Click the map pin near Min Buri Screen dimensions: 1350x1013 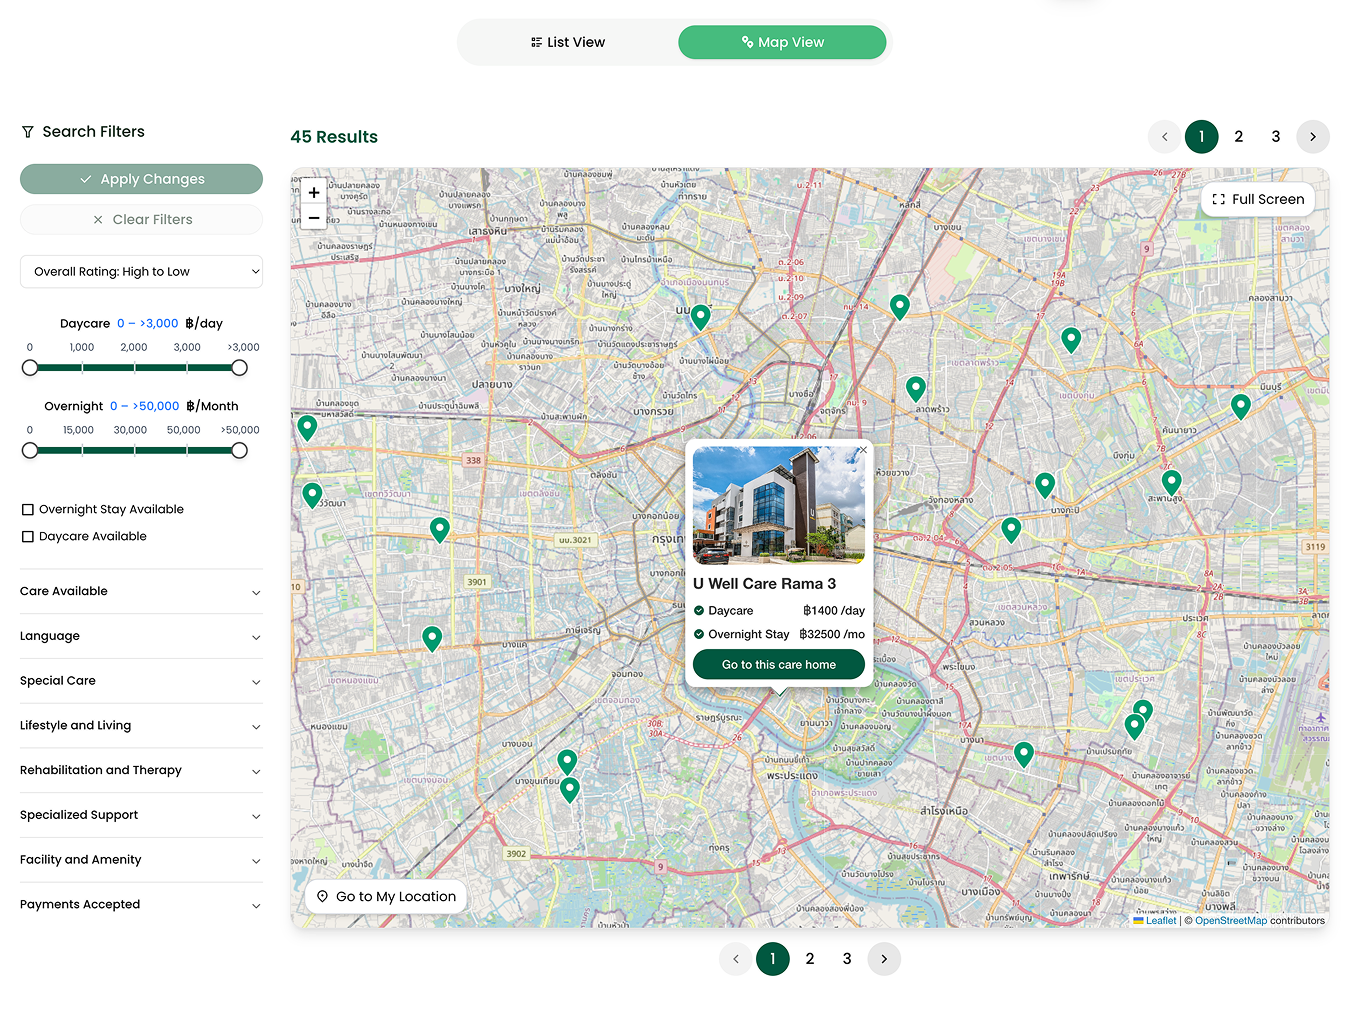point(1240,405)
